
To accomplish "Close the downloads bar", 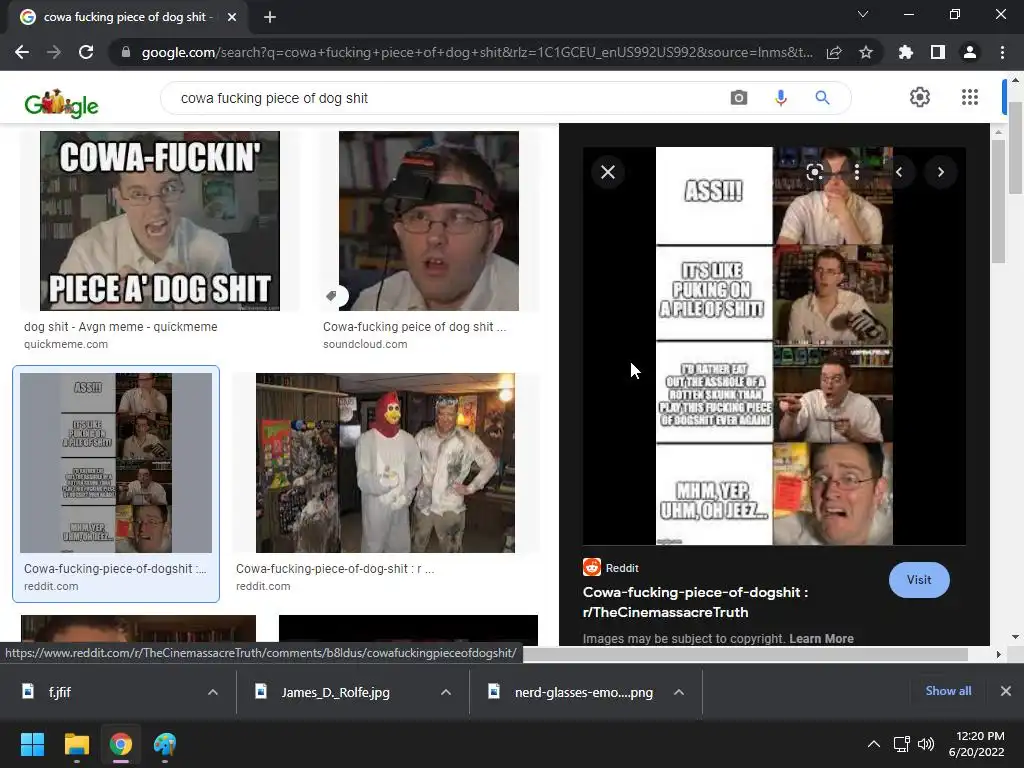I will point(1006,691).
